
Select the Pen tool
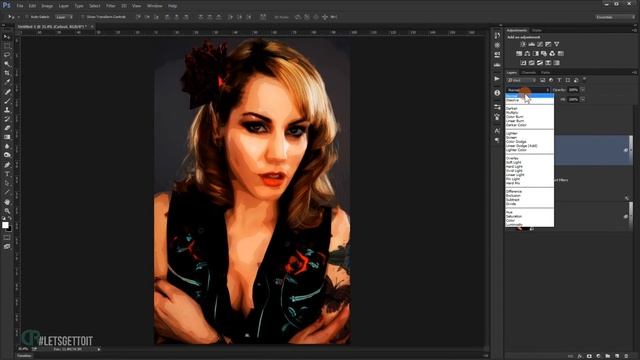tap(7, 165)
